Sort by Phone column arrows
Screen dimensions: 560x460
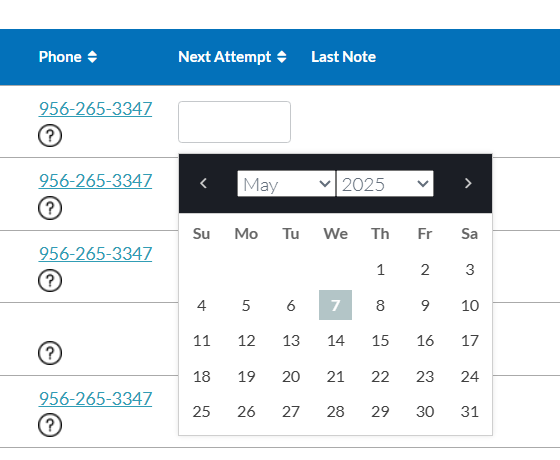92,57
